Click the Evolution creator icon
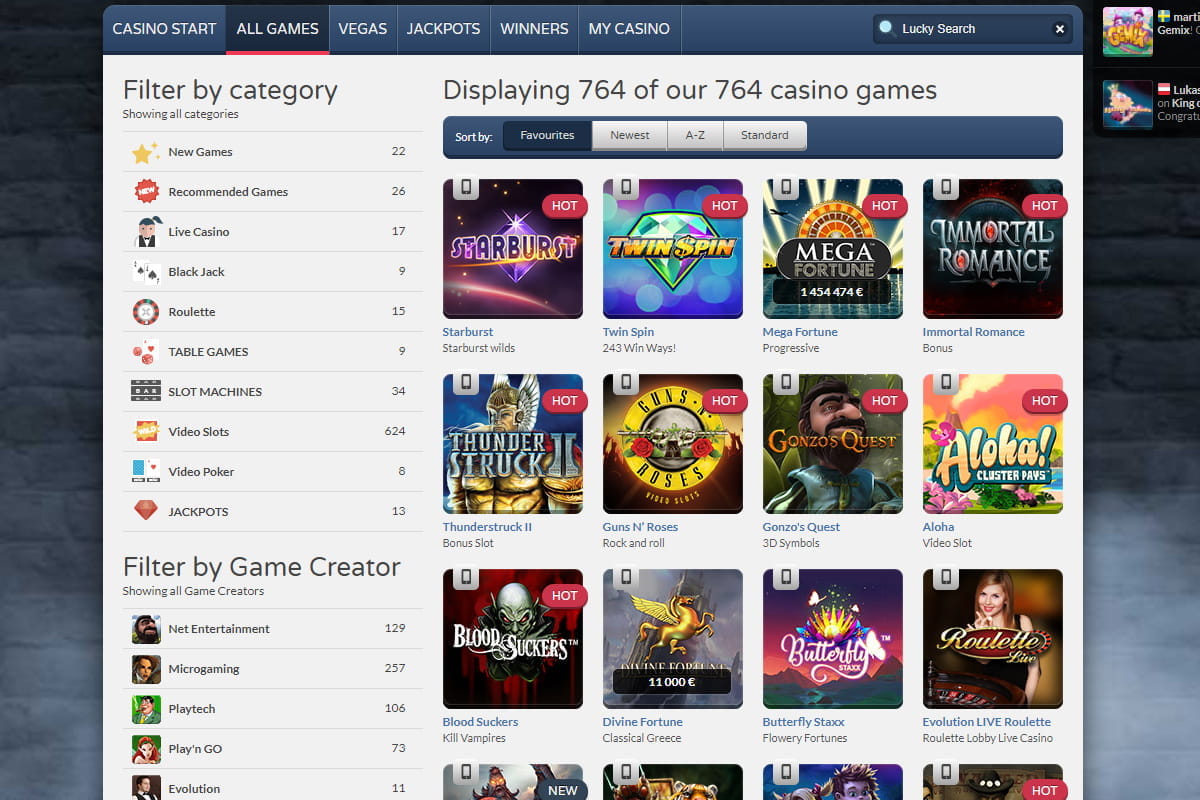This screenshot has width=1200, height=800. point(146,787)
